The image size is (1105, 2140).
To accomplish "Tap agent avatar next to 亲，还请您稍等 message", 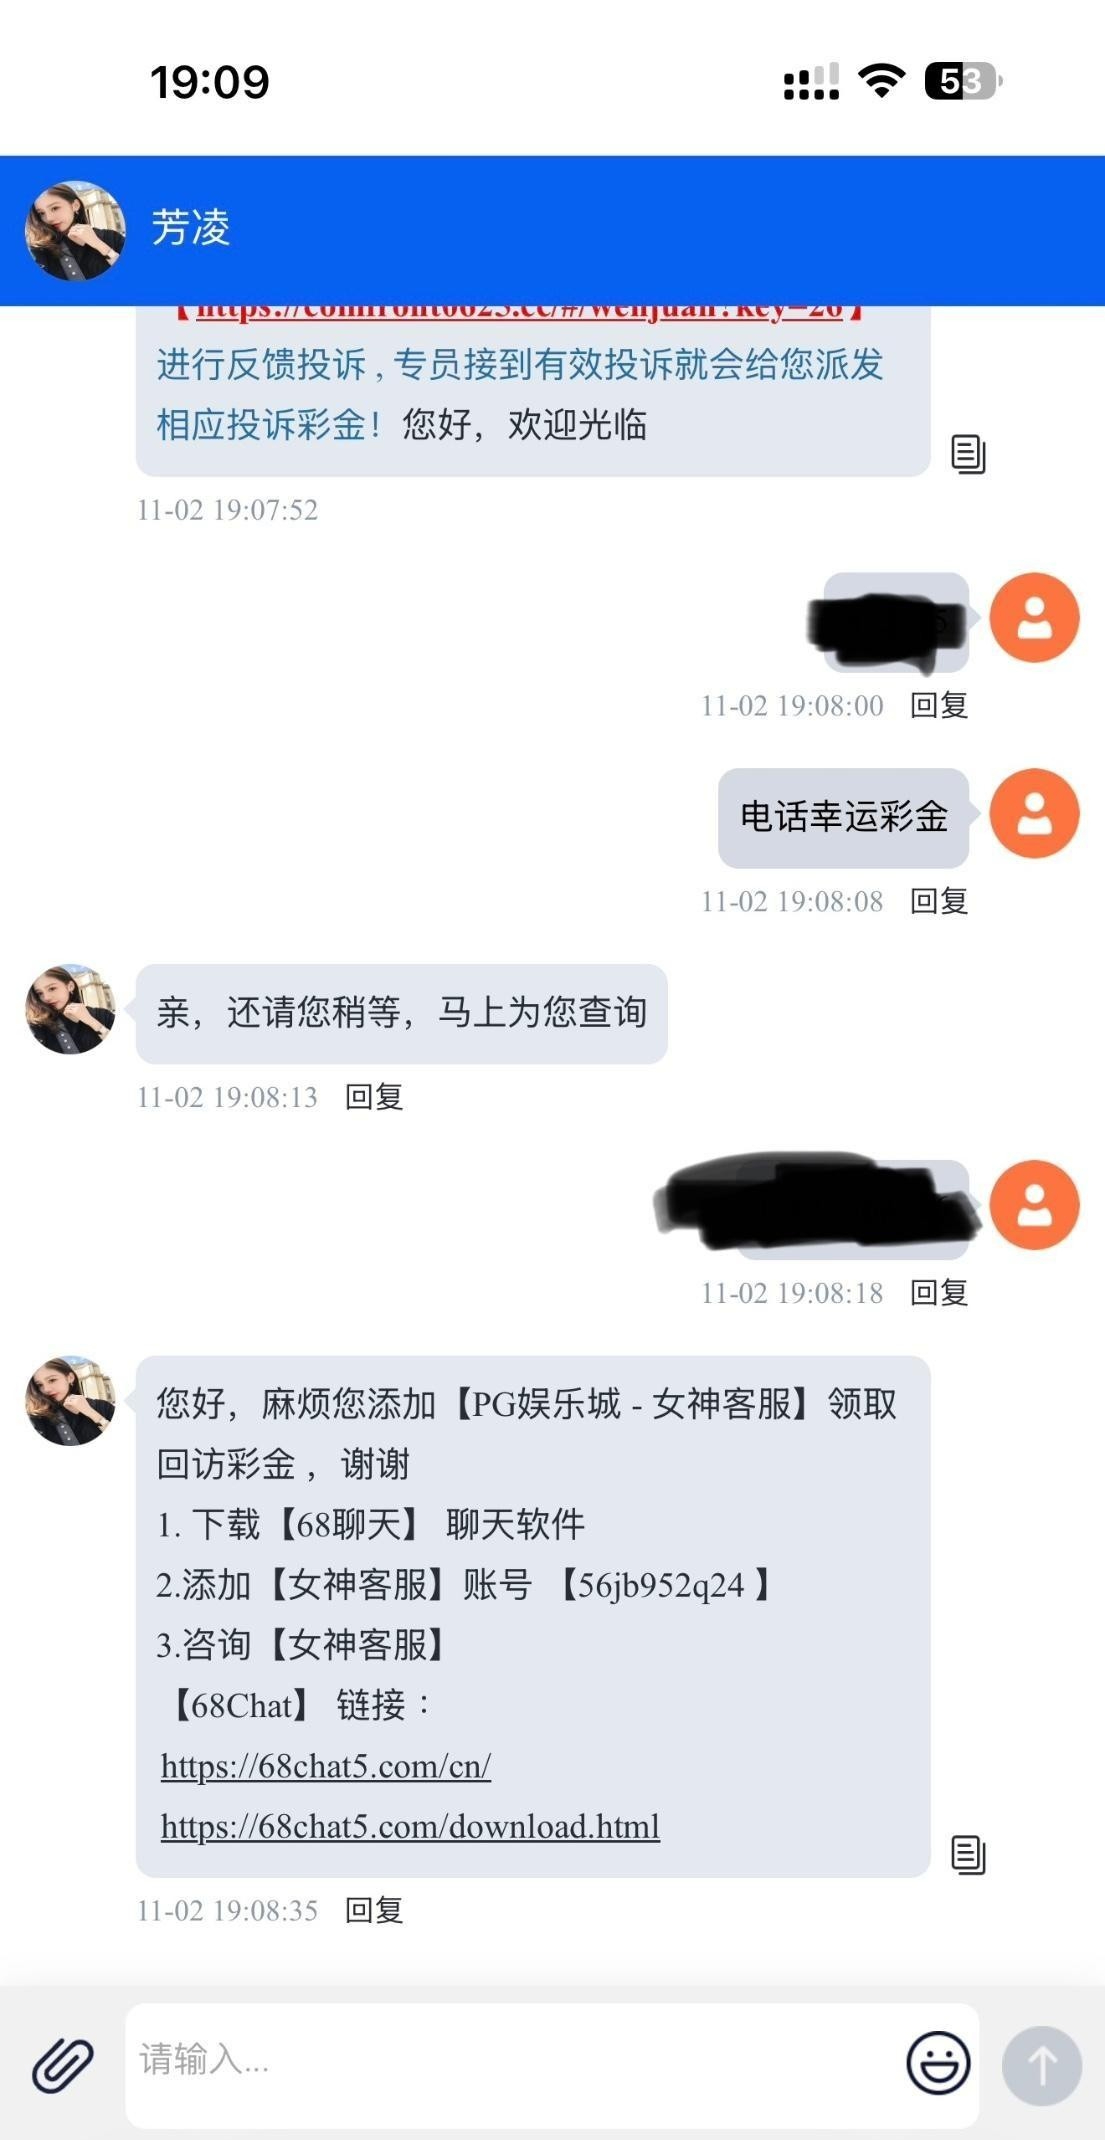I will coord(70,1009).
